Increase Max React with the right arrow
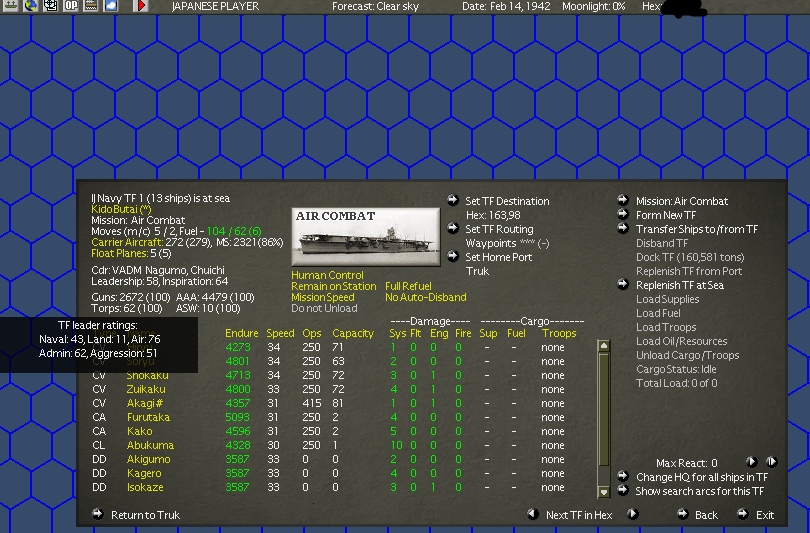810x533 pixels. tap(772, 462)
